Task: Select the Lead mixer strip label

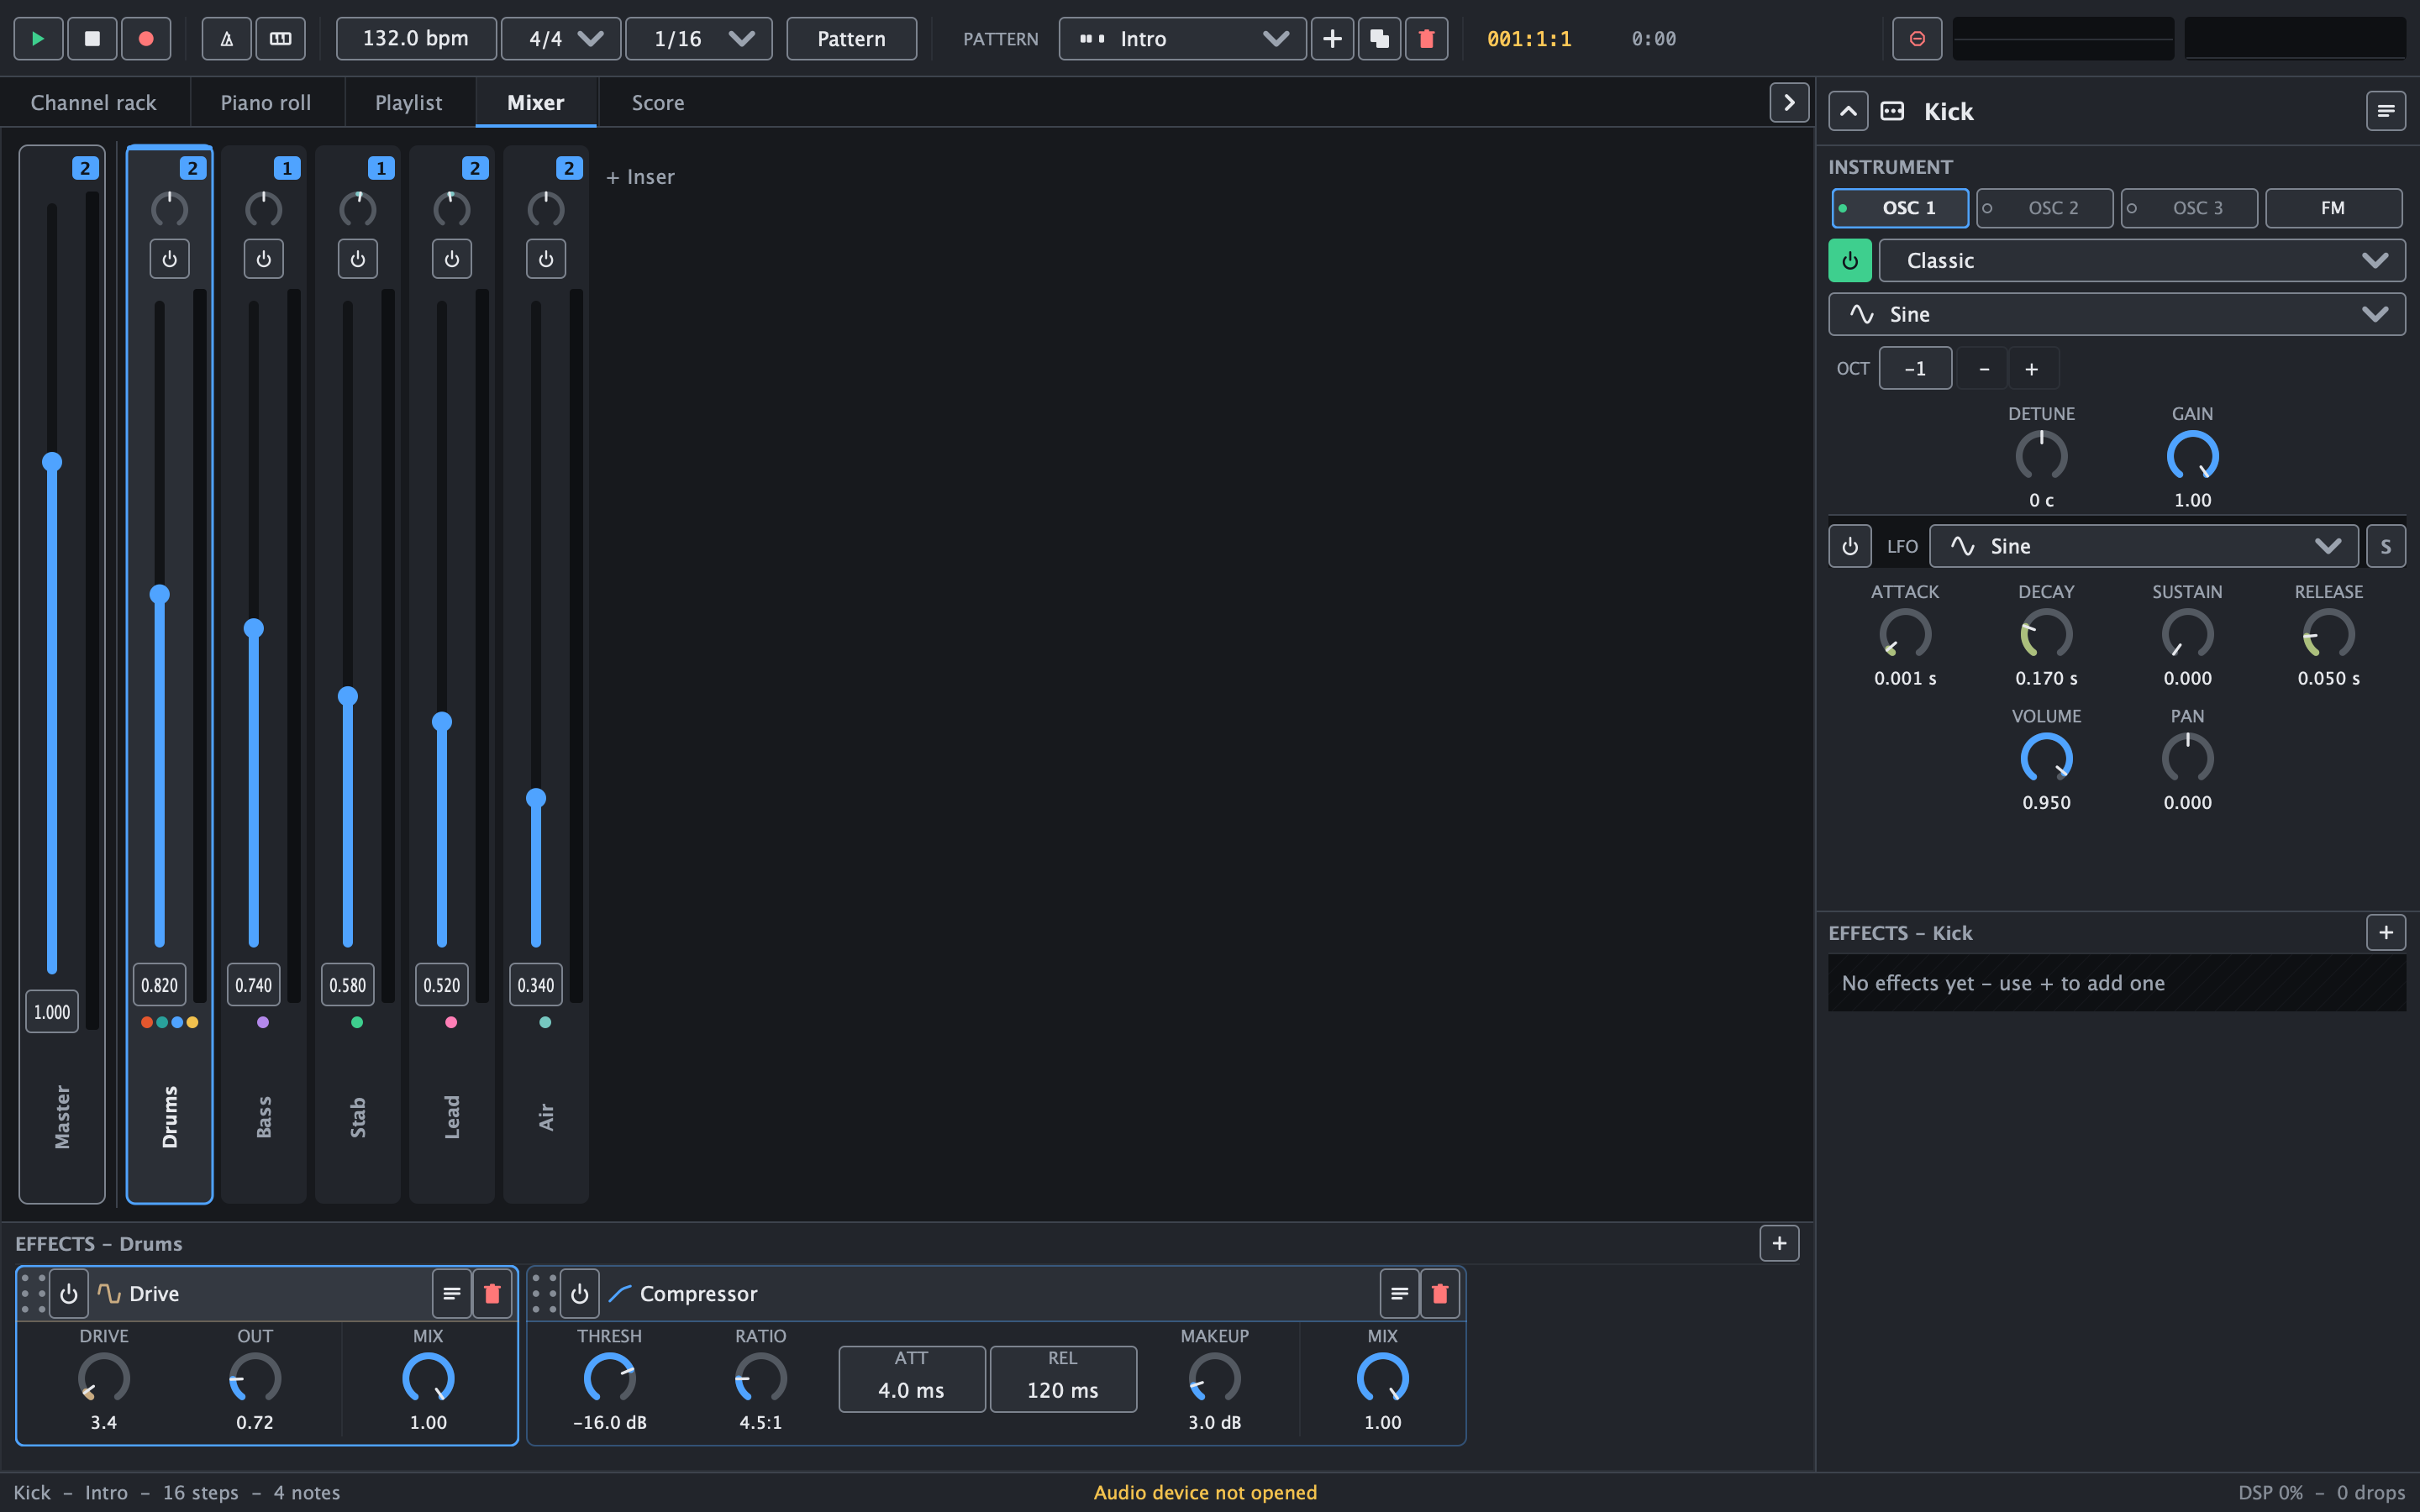Action: pos(452,1117)
